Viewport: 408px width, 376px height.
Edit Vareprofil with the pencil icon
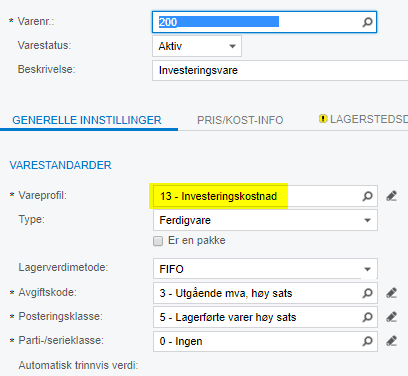click(x=391, y=196)
